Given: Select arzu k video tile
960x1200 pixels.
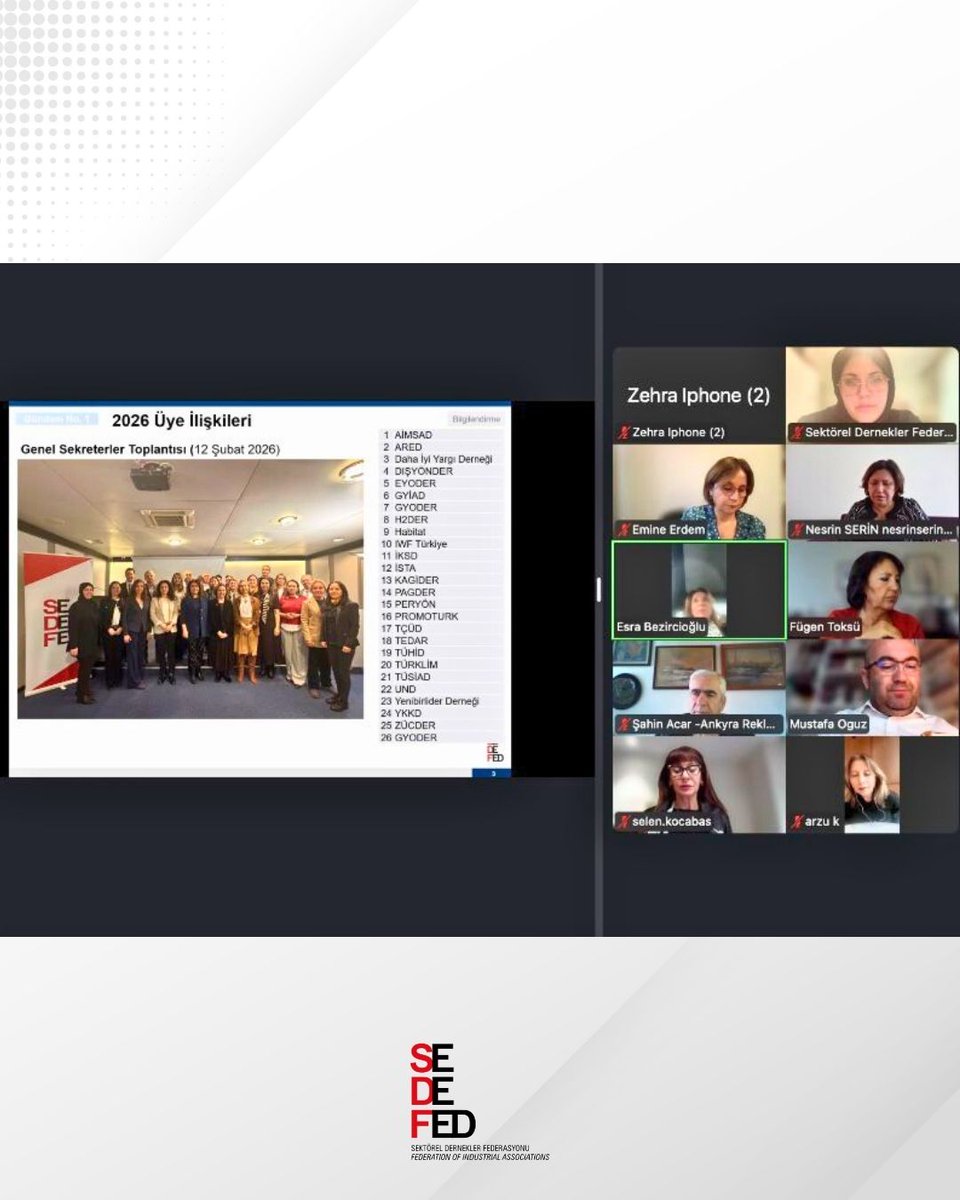Looking at the screenshot, I should click(872, 785).
